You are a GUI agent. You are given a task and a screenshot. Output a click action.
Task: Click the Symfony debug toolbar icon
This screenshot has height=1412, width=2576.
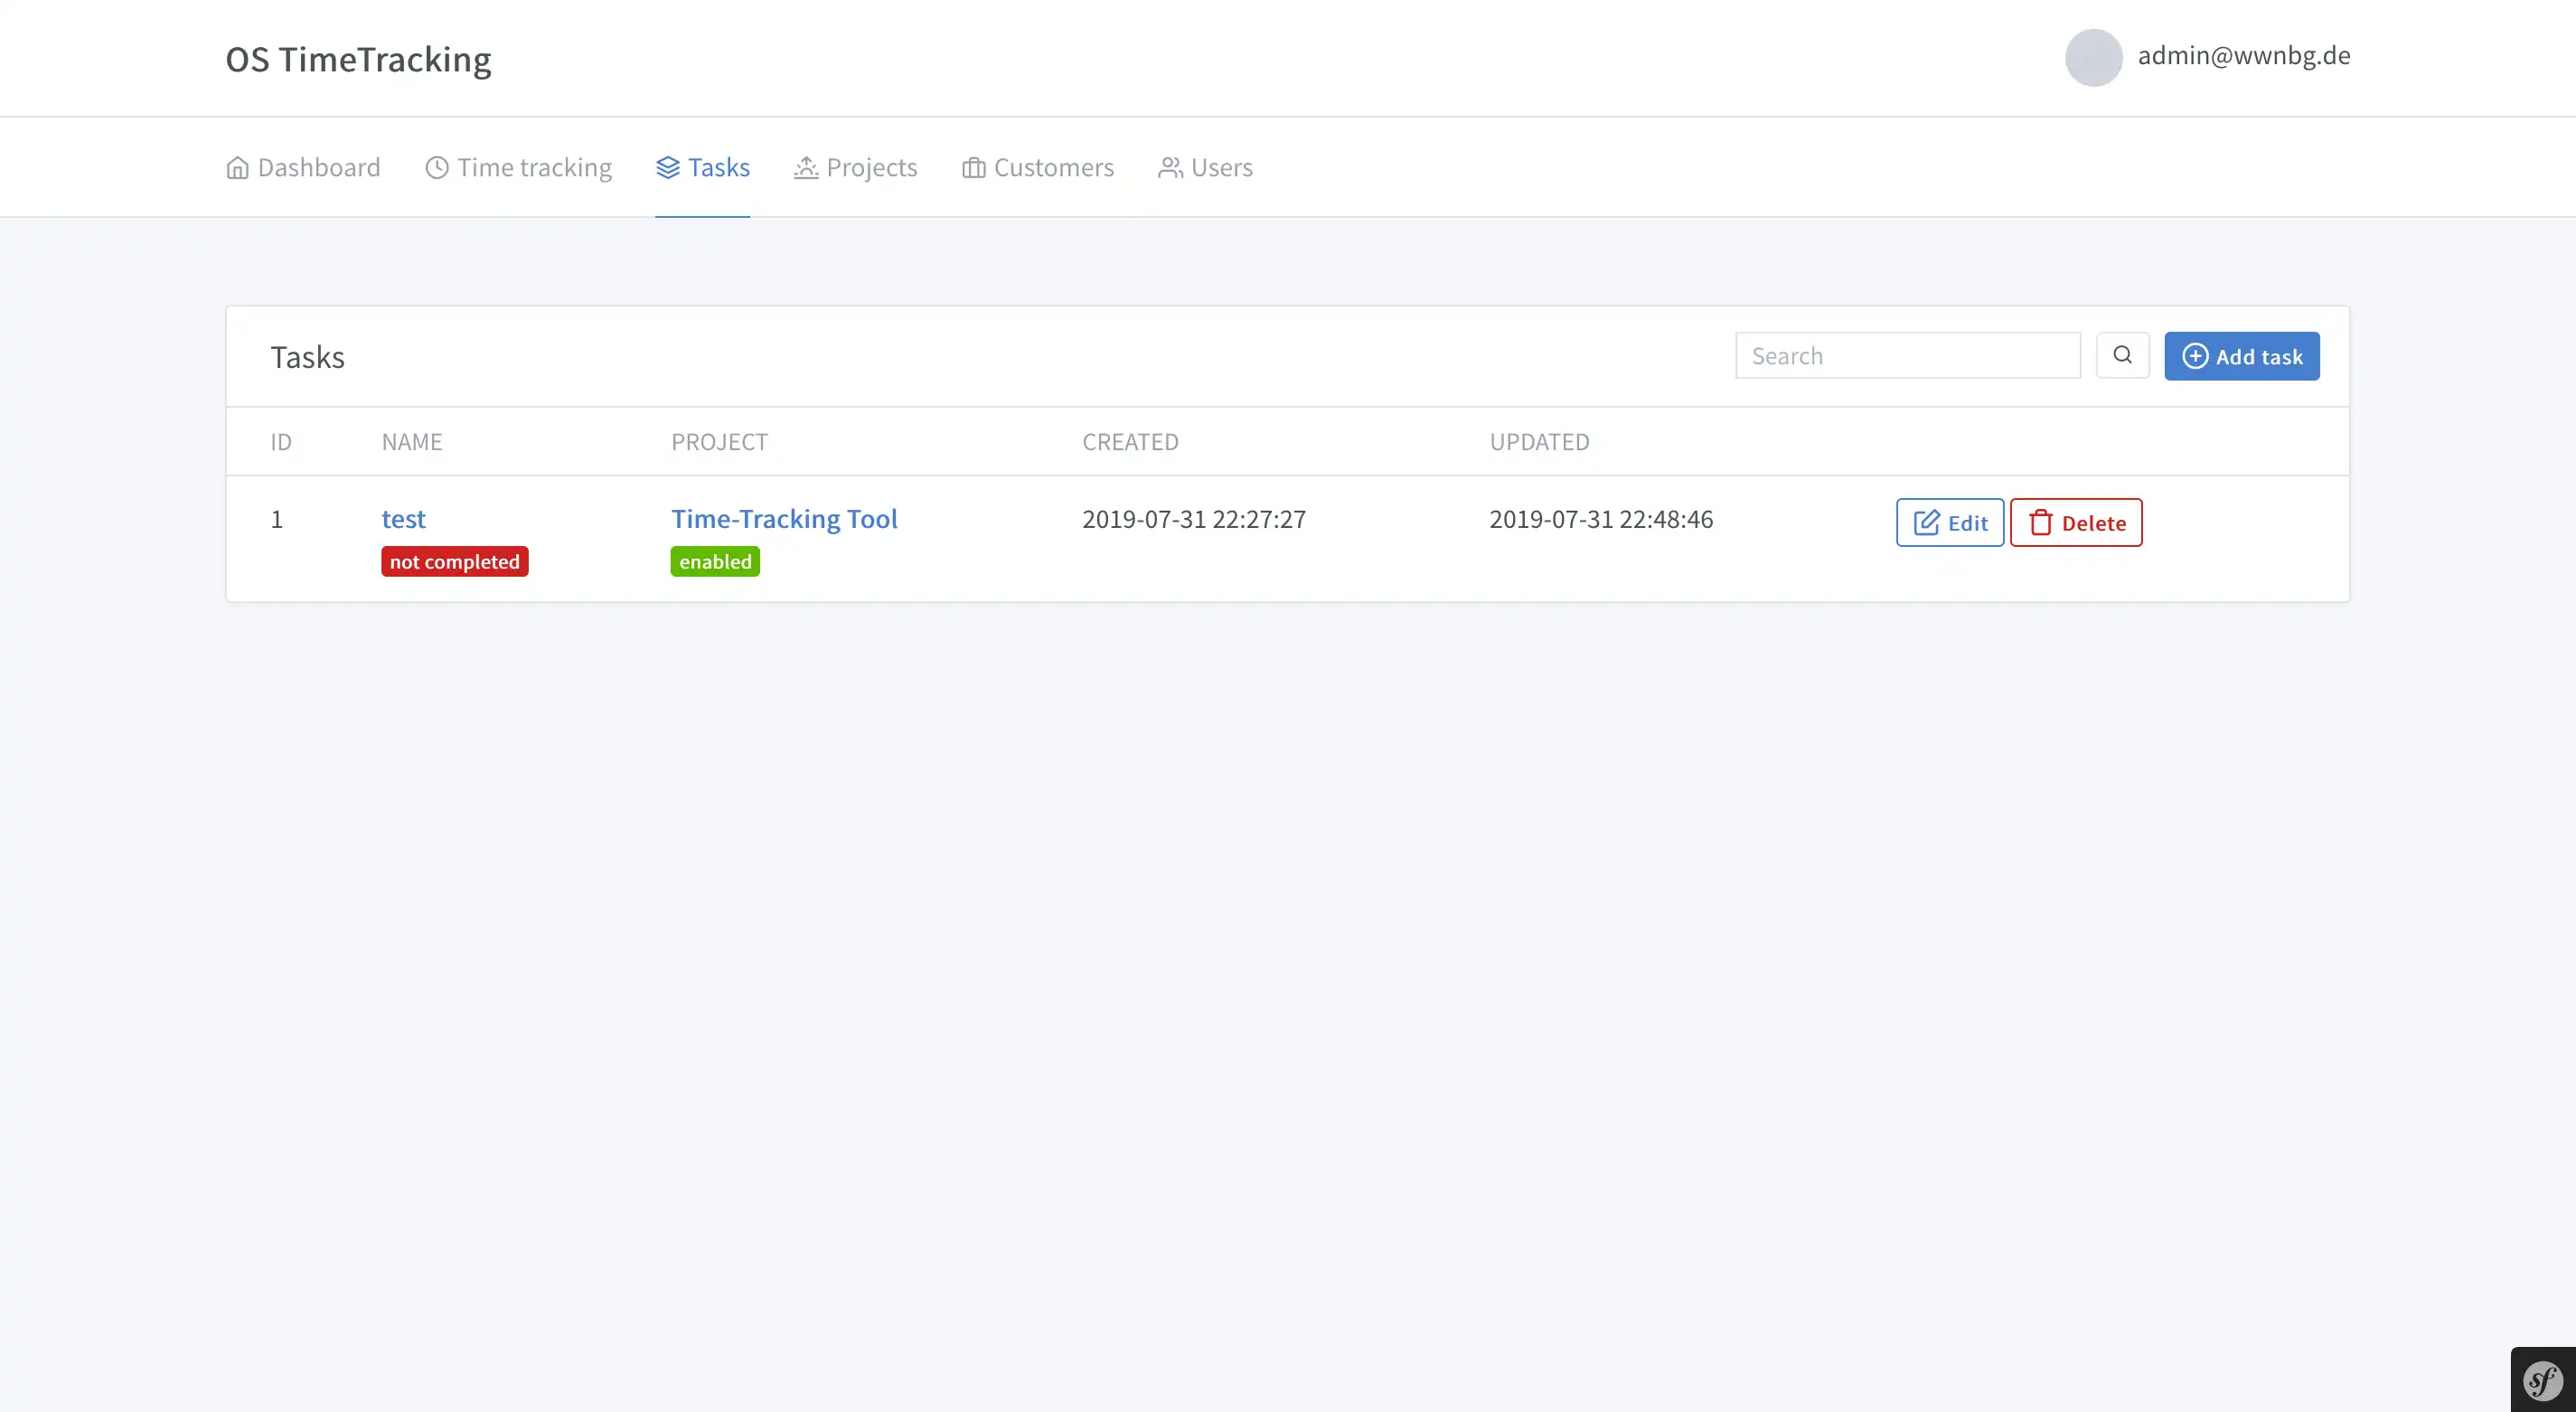(x=2542, y=1381)
